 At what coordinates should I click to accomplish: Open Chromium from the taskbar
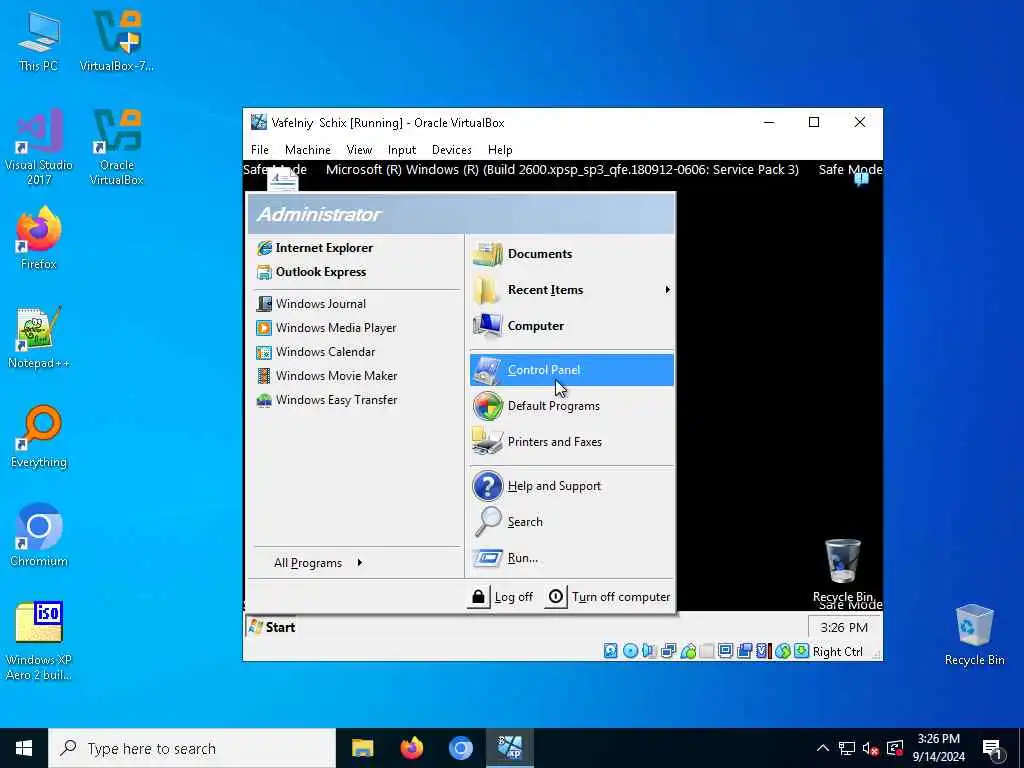[x=460, y=748]
